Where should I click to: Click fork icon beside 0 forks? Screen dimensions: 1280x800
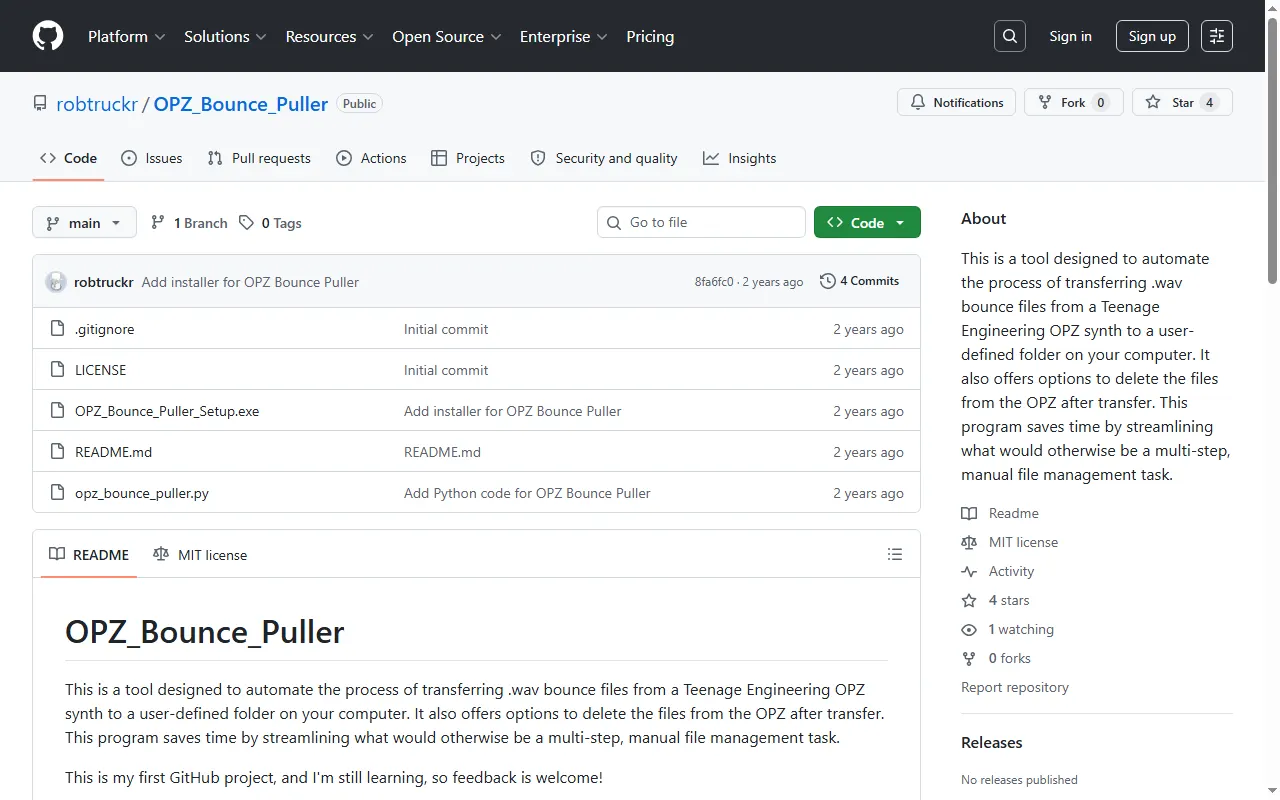(969, 658)
